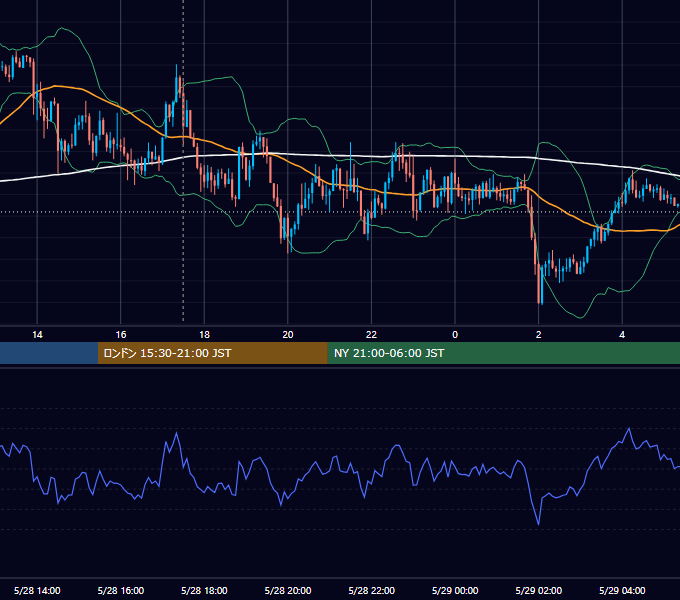Click the 14 hour label on price chart axis

[37, 335]
